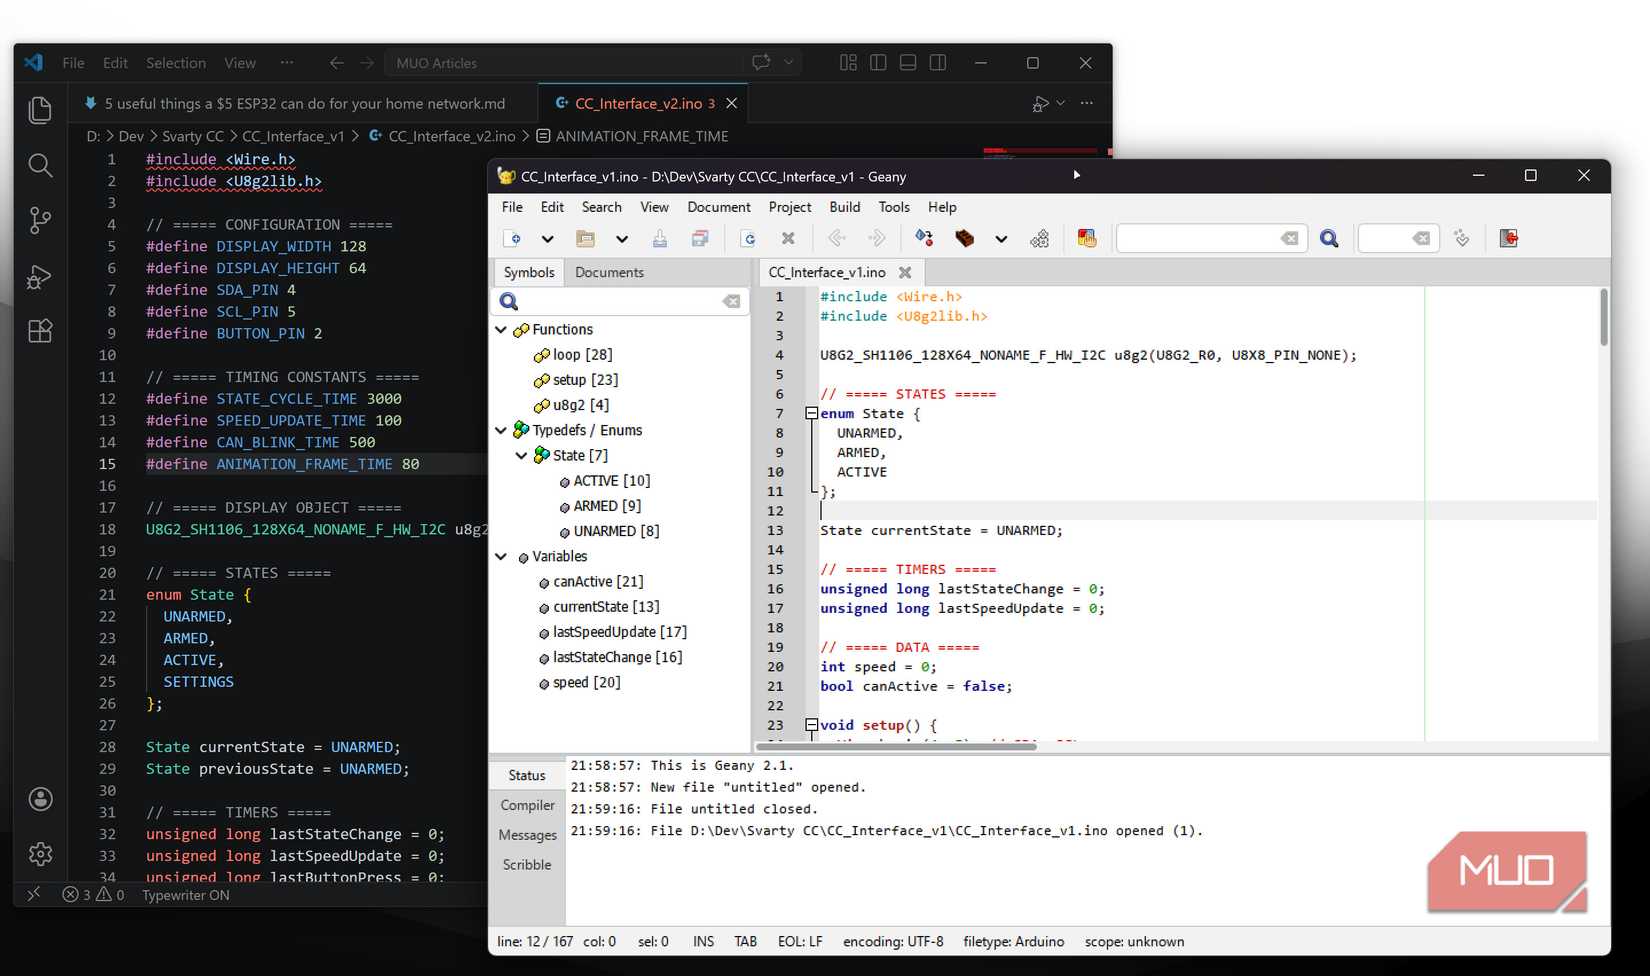Toggle VS Code bottom panel
The width and height of the screenshot is (1650, 976).
[908, 62]
